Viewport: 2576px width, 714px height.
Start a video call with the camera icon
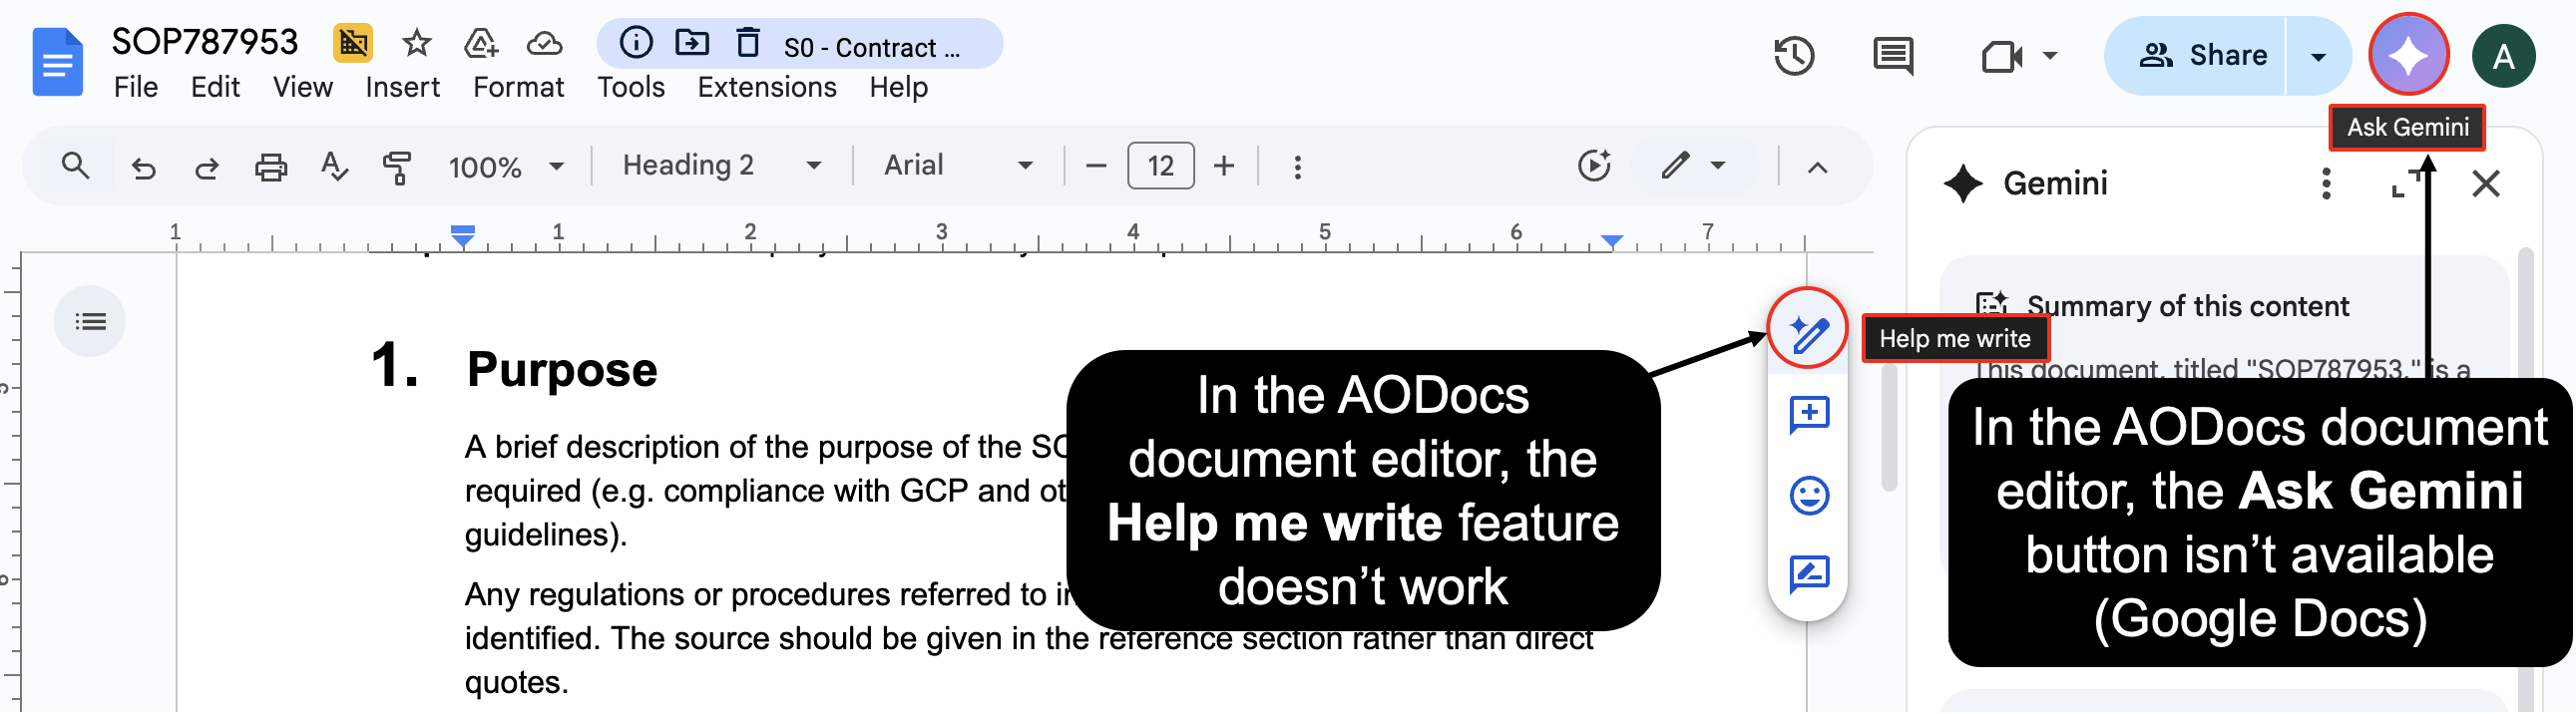(x=2002, y=56)
